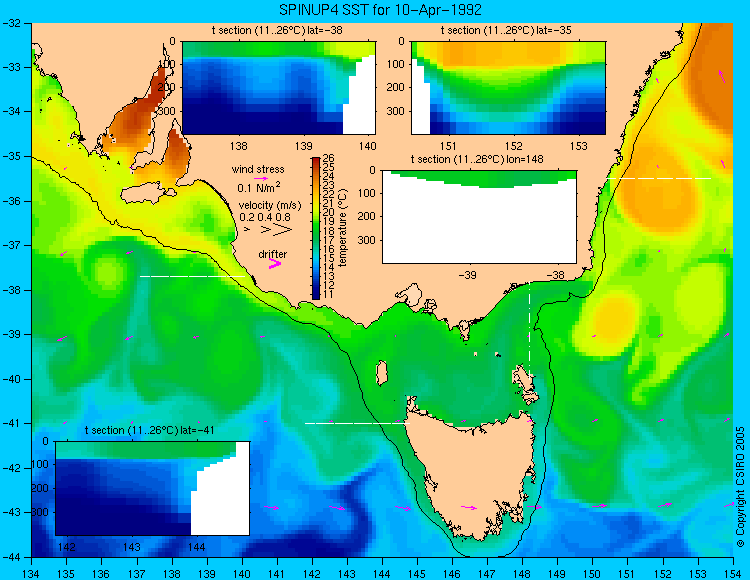Click the white dashed section line at latitude -41
This screenshot has width=750, height=580.
coord(357,423)
